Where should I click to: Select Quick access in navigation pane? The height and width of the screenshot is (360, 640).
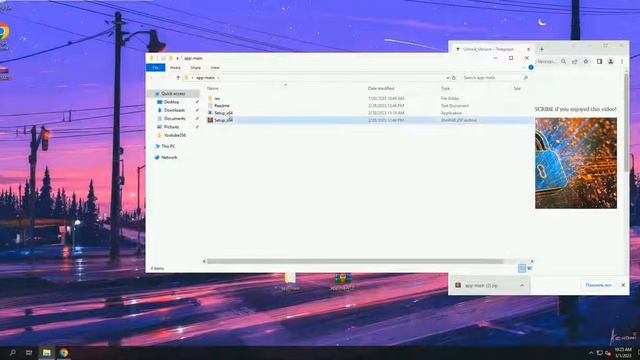coord(173,93)
